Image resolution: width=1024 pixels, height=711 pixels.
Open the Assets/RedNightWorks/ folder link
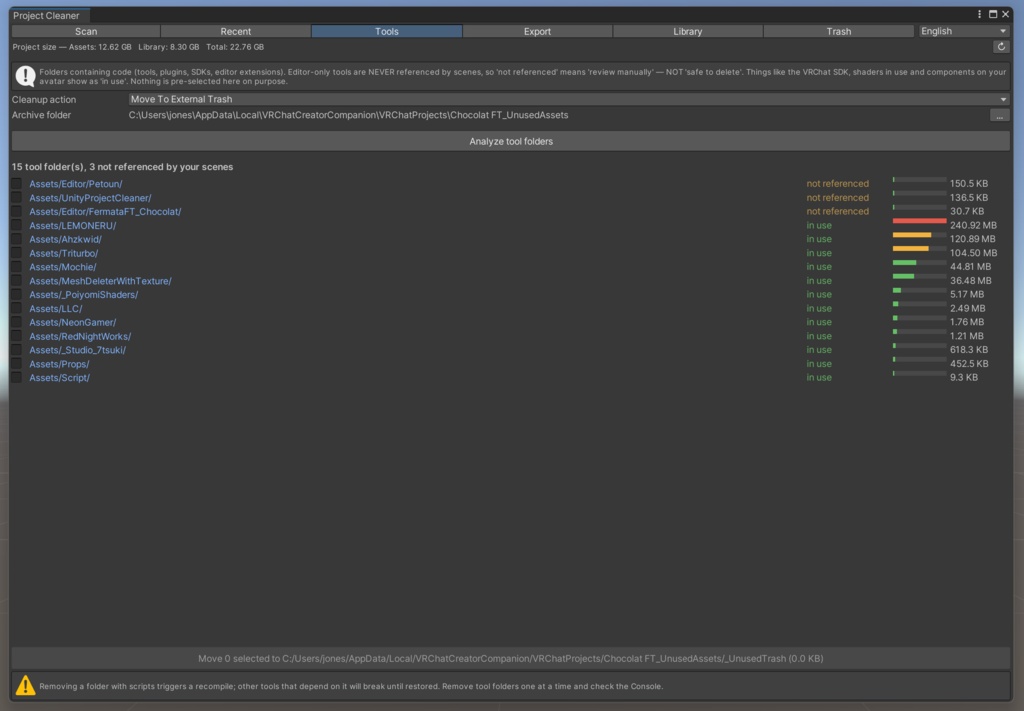(x=80, y=336)
